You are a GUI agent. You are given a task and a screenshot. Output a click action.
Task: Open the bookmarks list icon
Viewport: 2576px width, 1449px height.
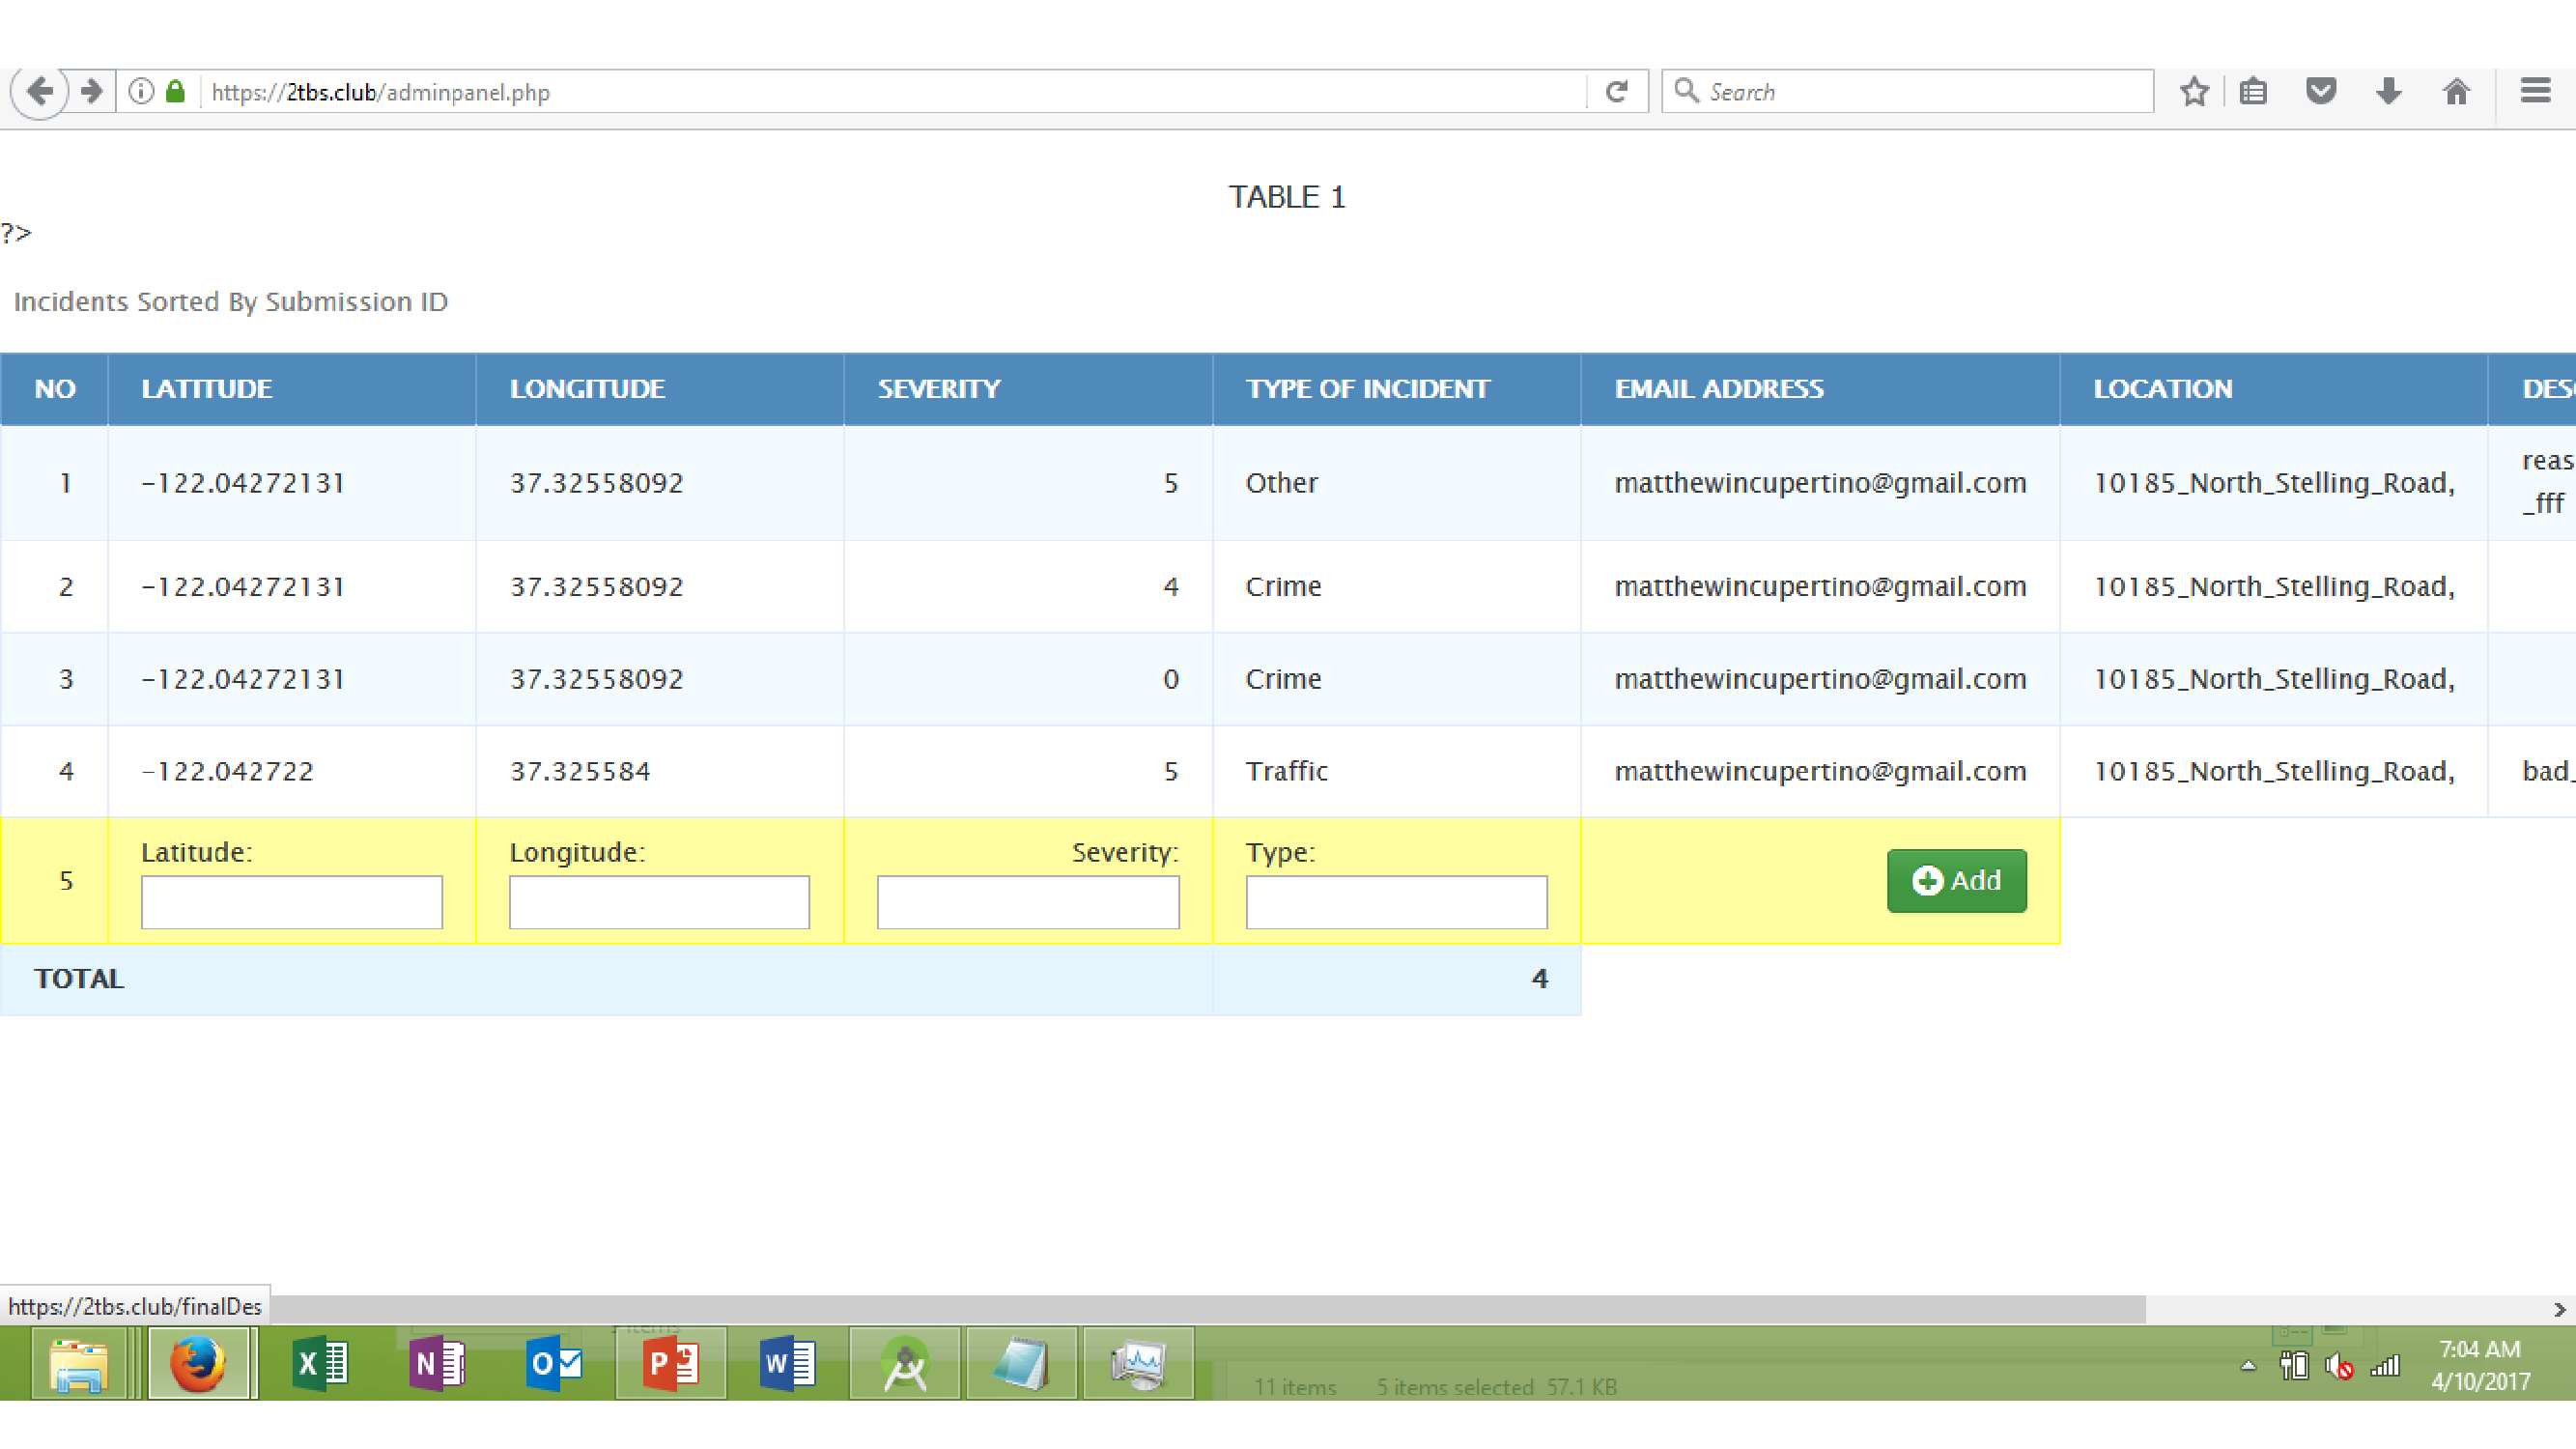coord(2253,92)
